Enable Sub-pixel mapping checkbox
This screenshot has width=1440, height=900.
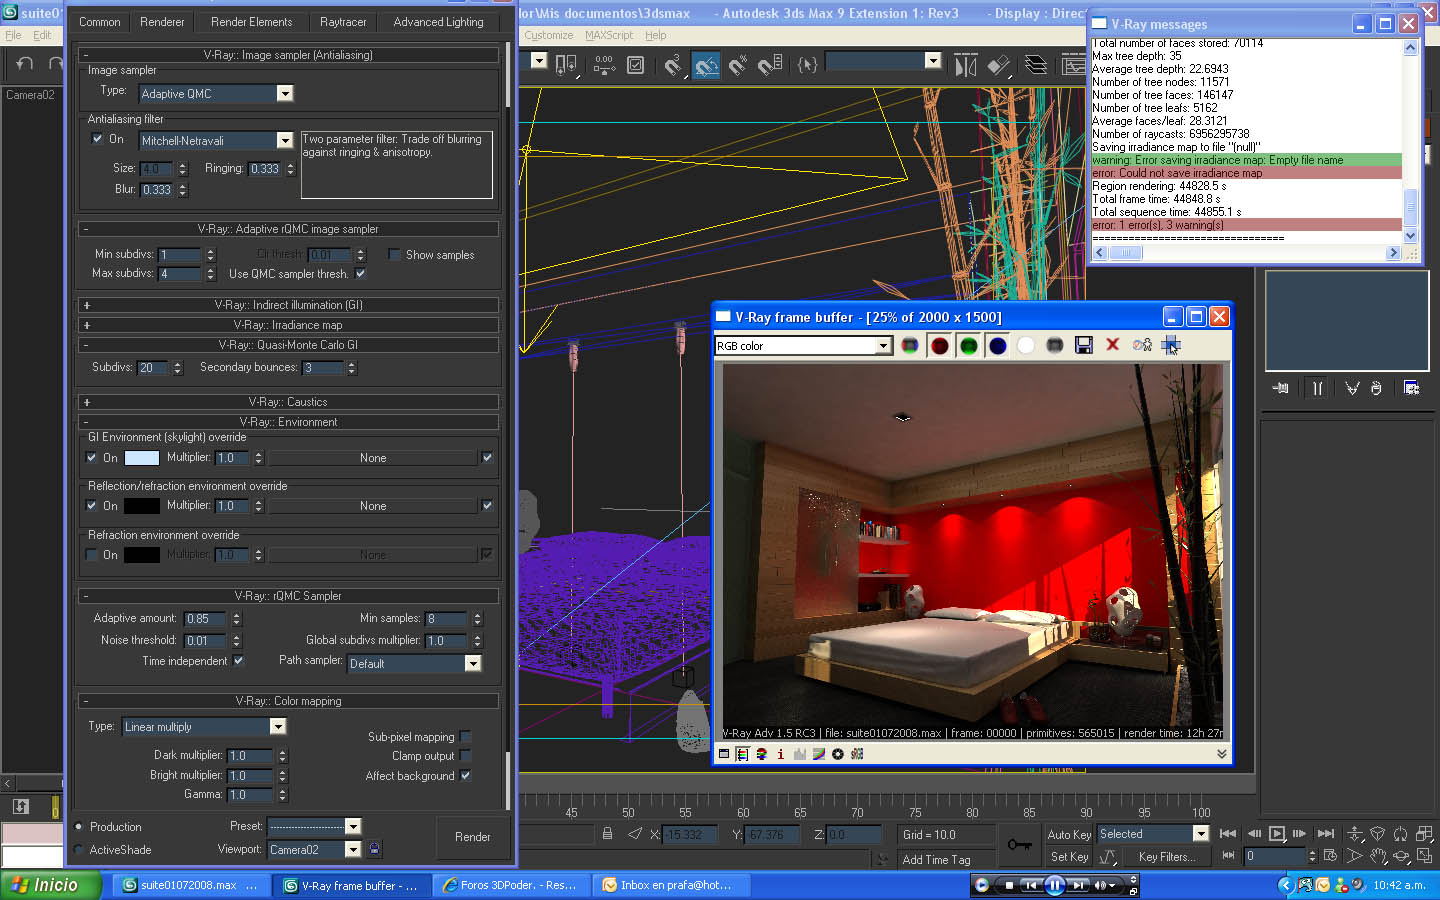coord(466,737)
